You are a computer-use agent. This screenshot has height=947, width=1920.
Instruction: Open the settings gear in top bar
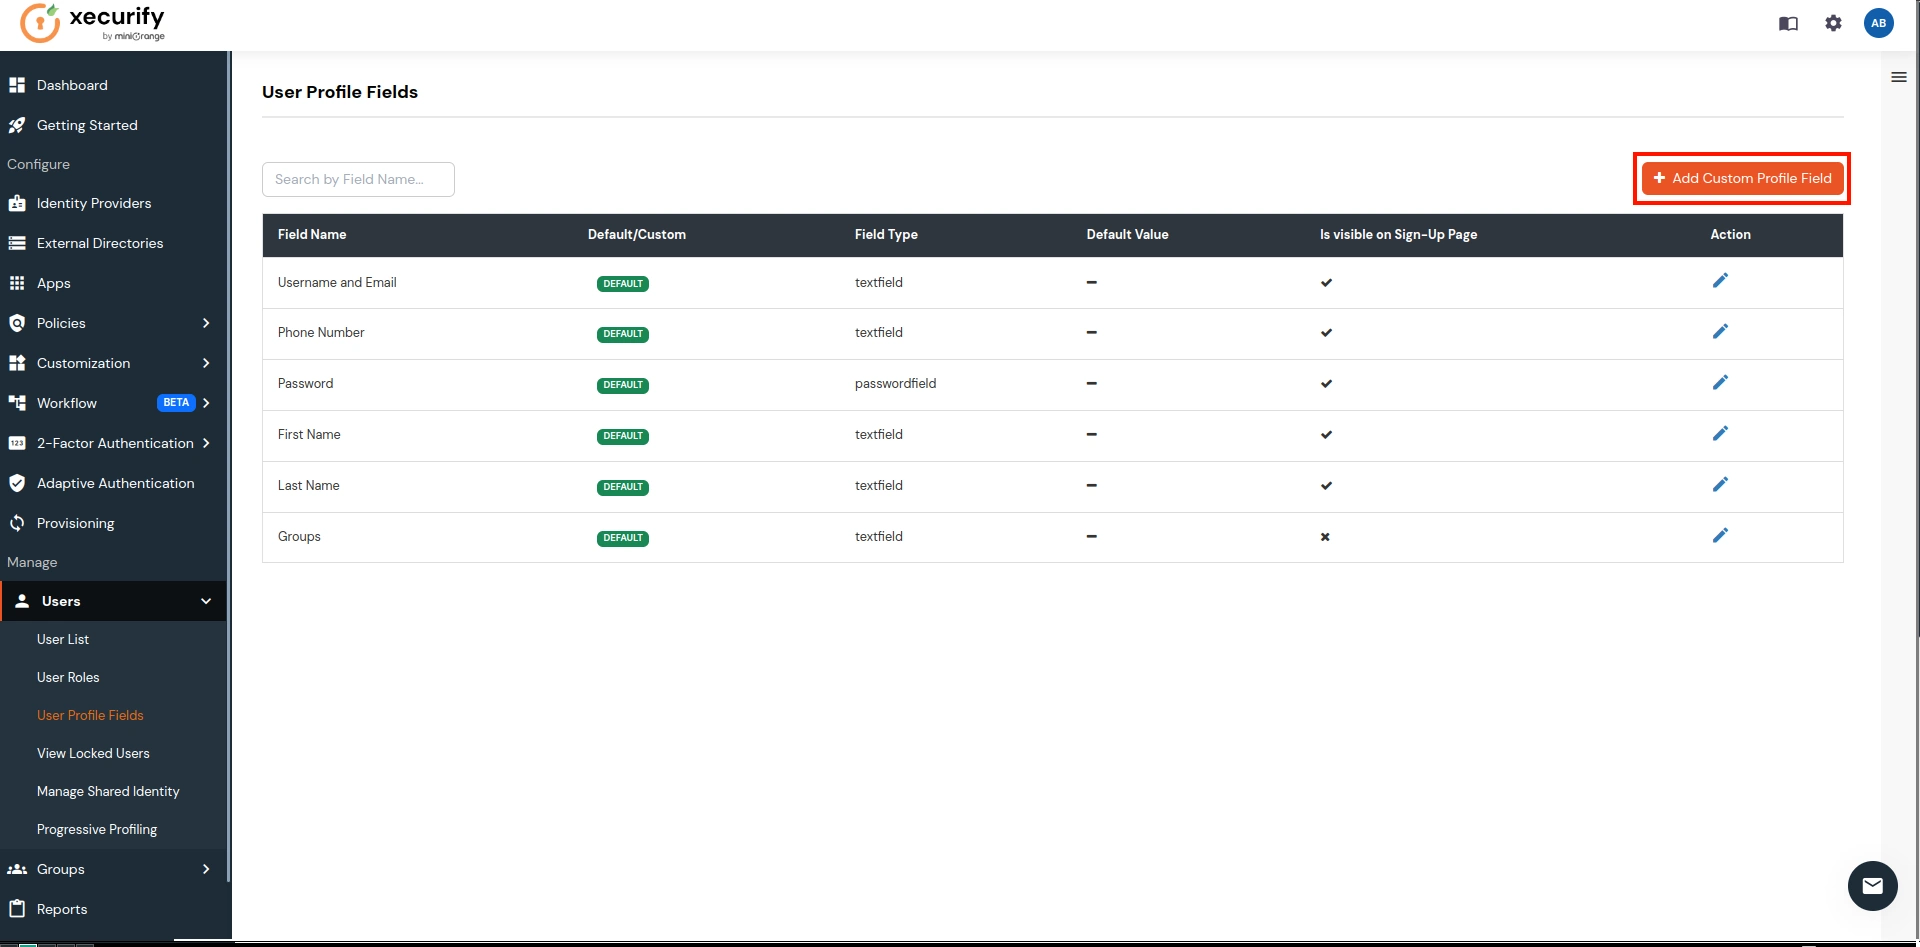coord(1834,23)
